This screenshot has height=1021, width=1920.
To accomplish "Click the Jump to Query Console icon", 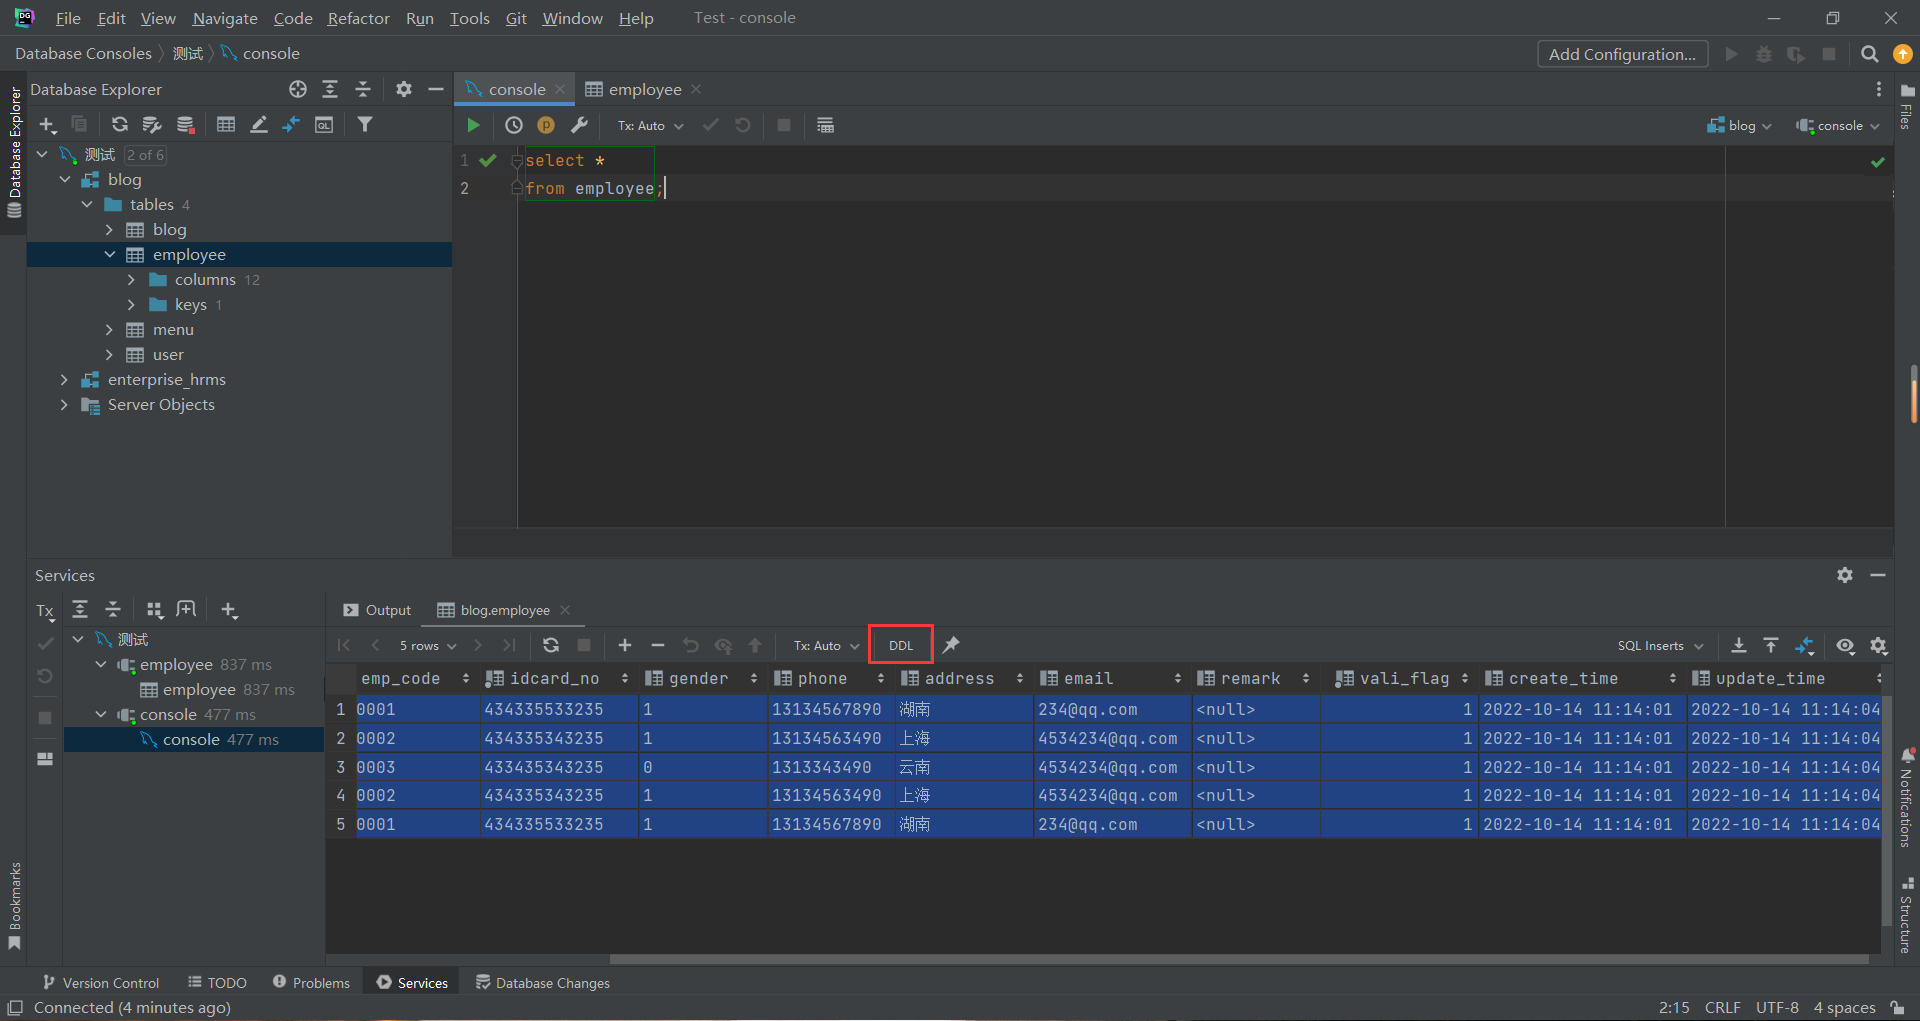I will tap(324, 124).
